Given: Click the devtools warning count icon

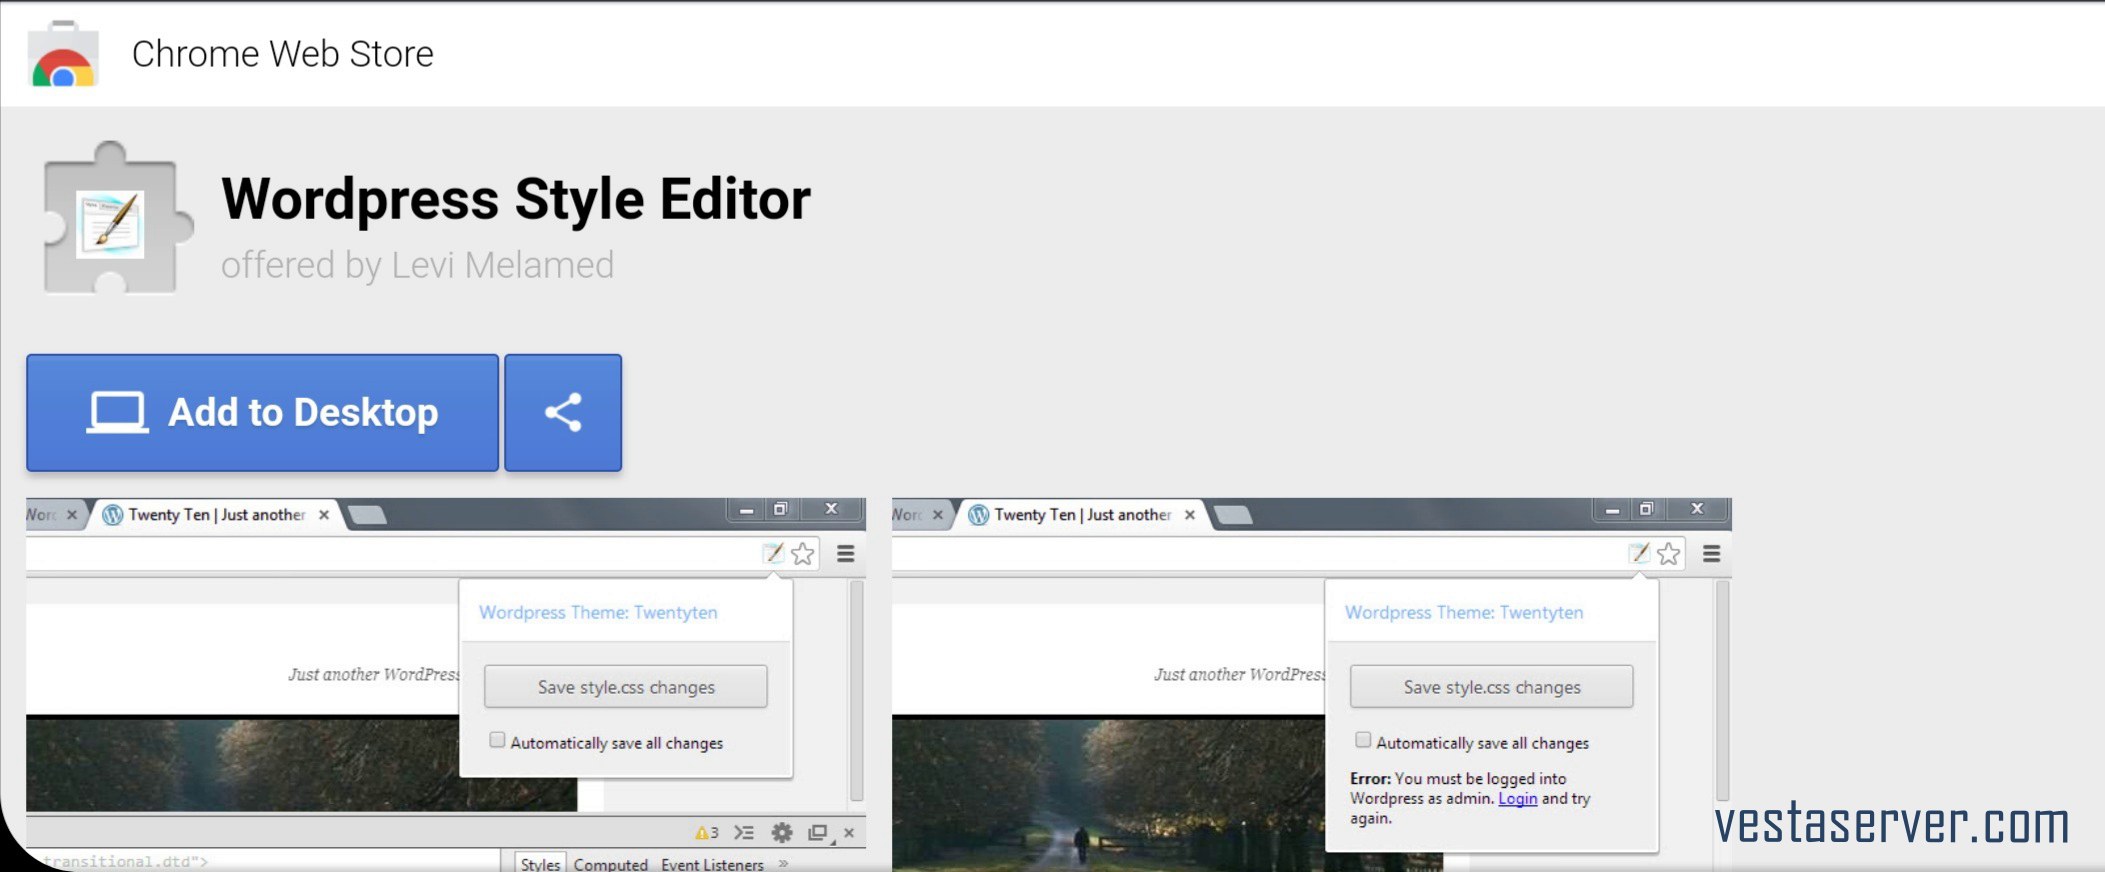Looking at the screenshot, I should (x=707, y=832).
